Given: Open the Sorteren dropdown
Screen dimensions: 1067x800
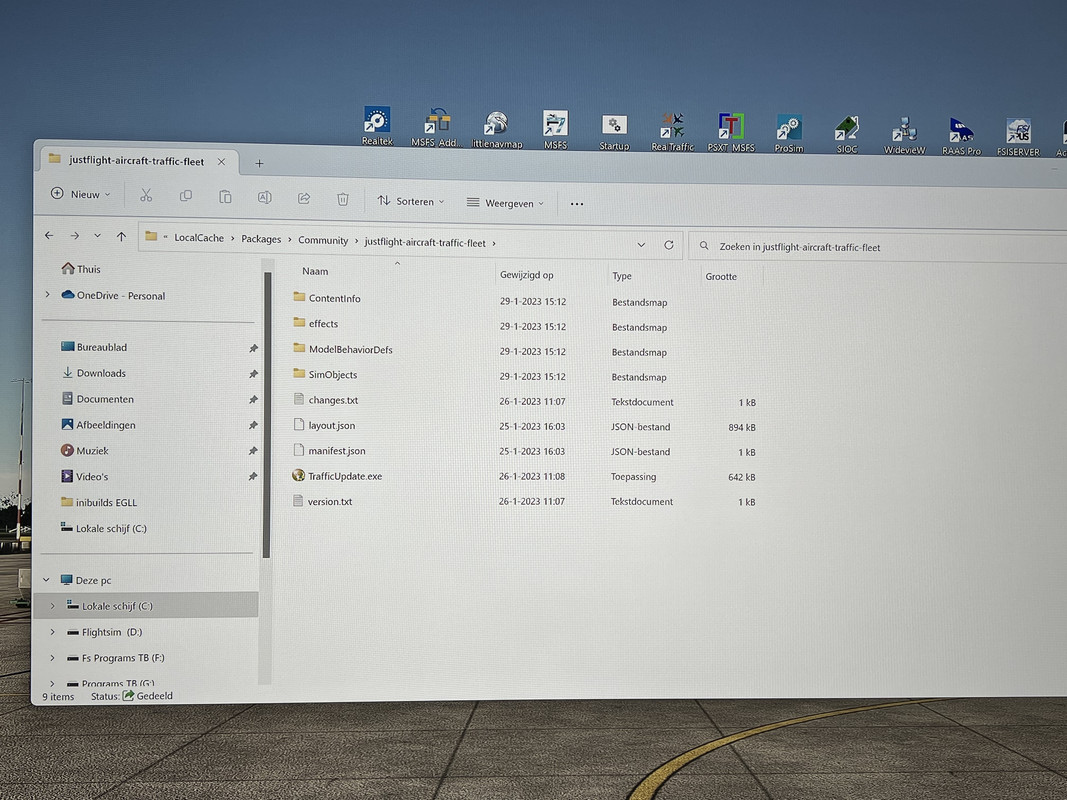Looking at the screenshot, I should click(x=411, y=201).
